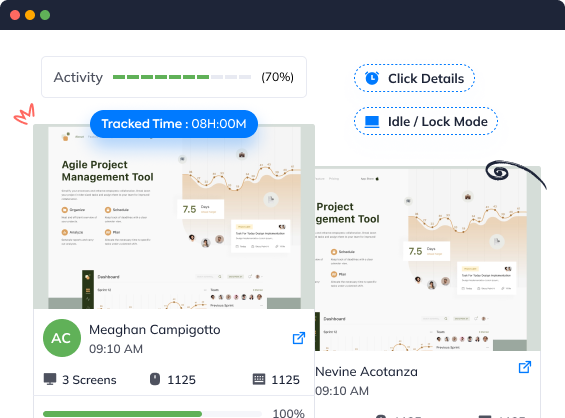Open Meaghan Campigotto's screenshot in new window icon
The image size is (565, 418).
[x=299, y=338]
